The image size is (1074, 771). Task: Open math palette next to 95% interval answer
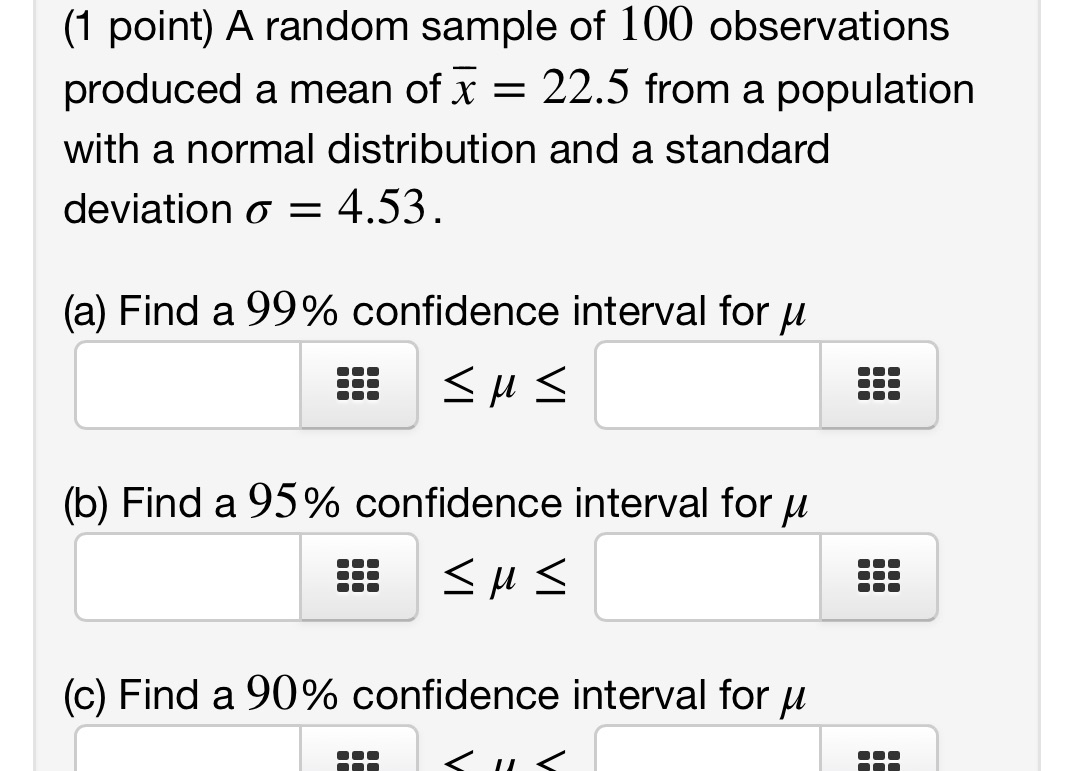point(358,576)
